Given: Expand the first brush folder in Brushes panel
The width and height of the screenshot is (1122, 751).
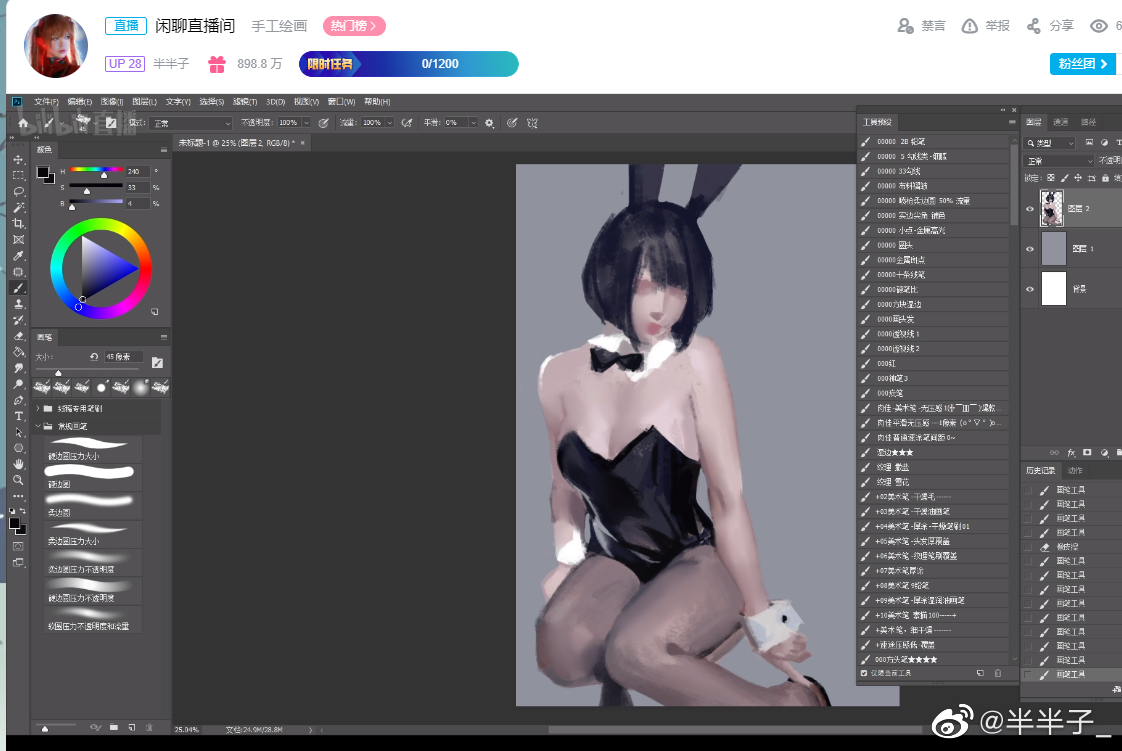Looking at the screenshot, I should pos(38,408).
